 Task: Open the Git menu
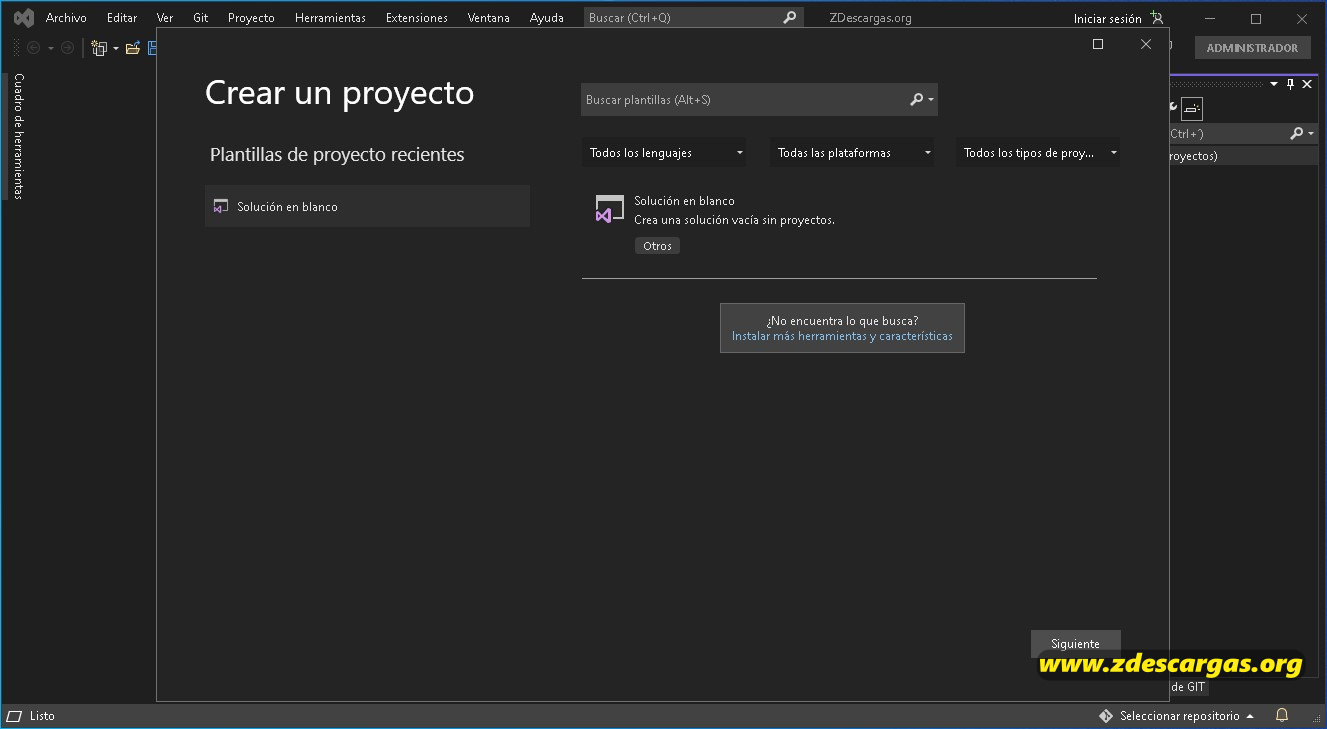(x=201, y=18)
